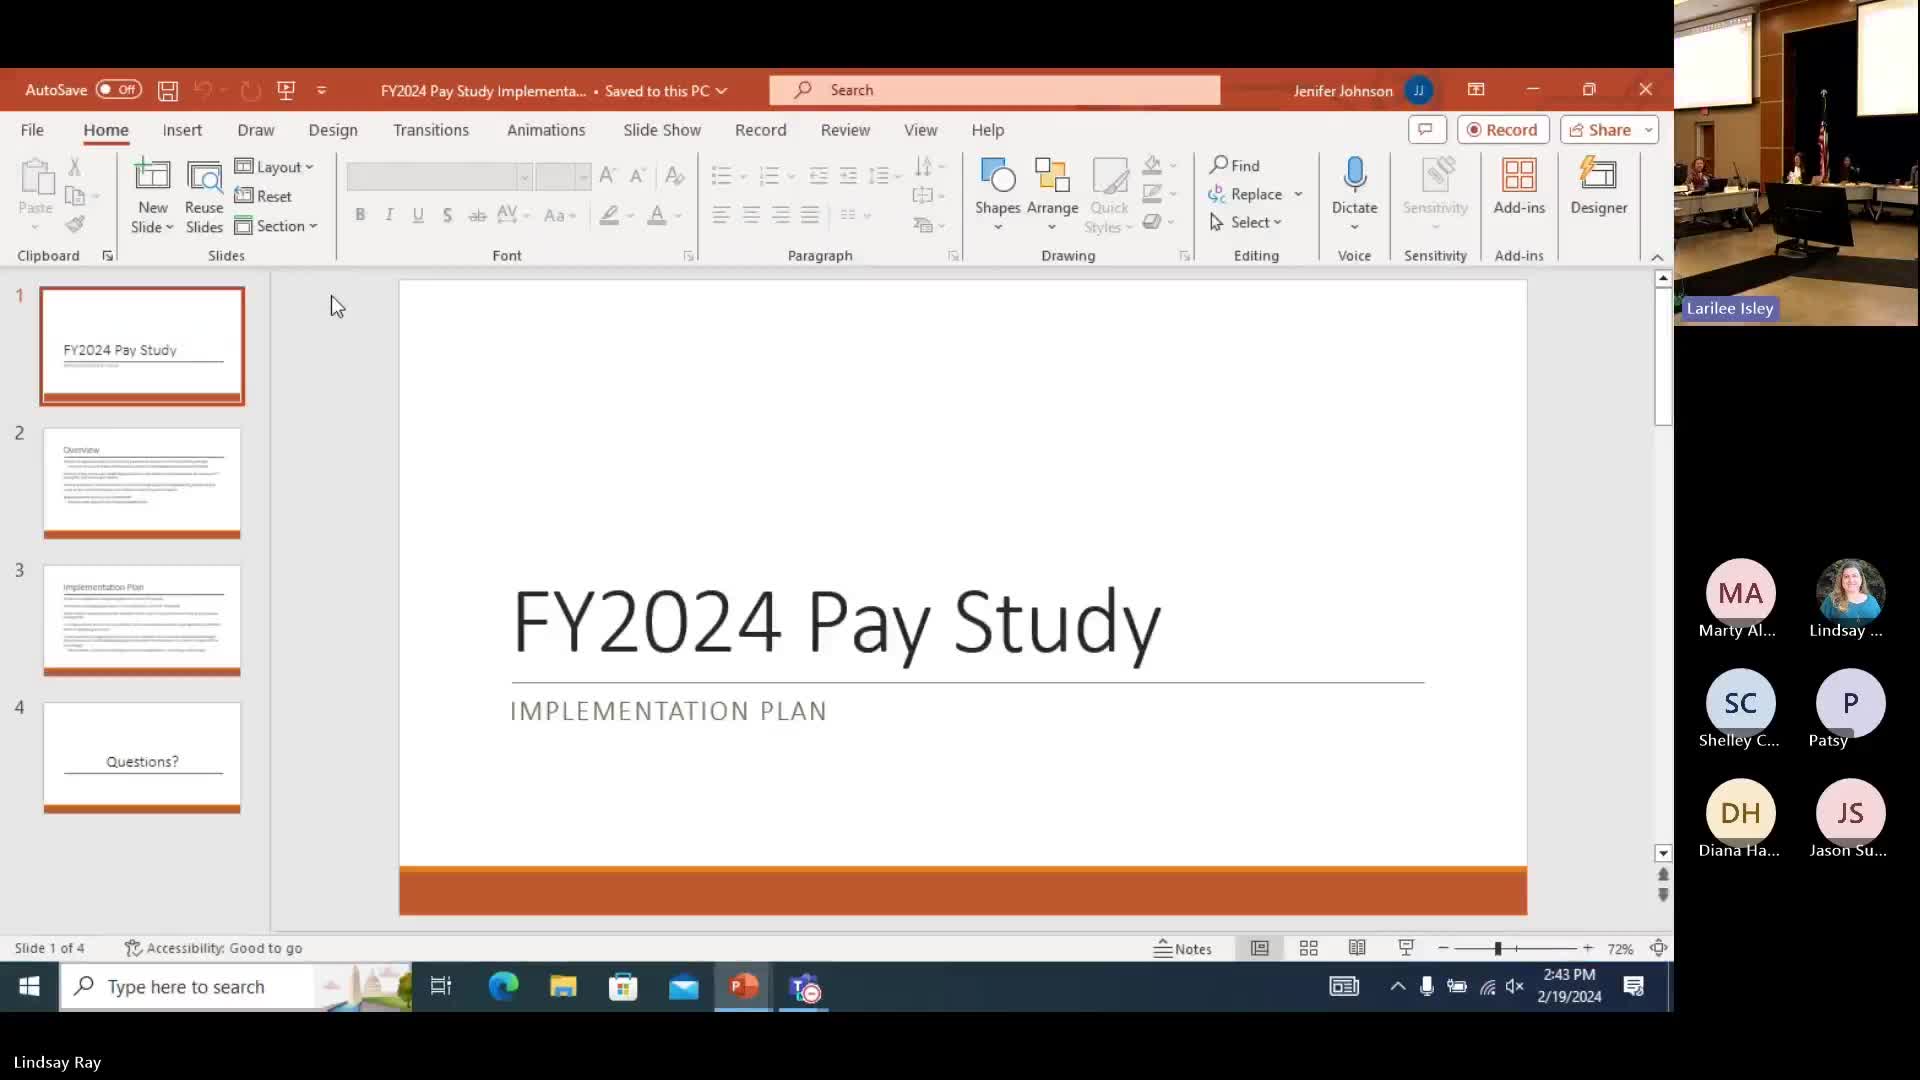Open PowerPoint from the Windows taskbar
1920x1080 pixels.
point(743,987)
